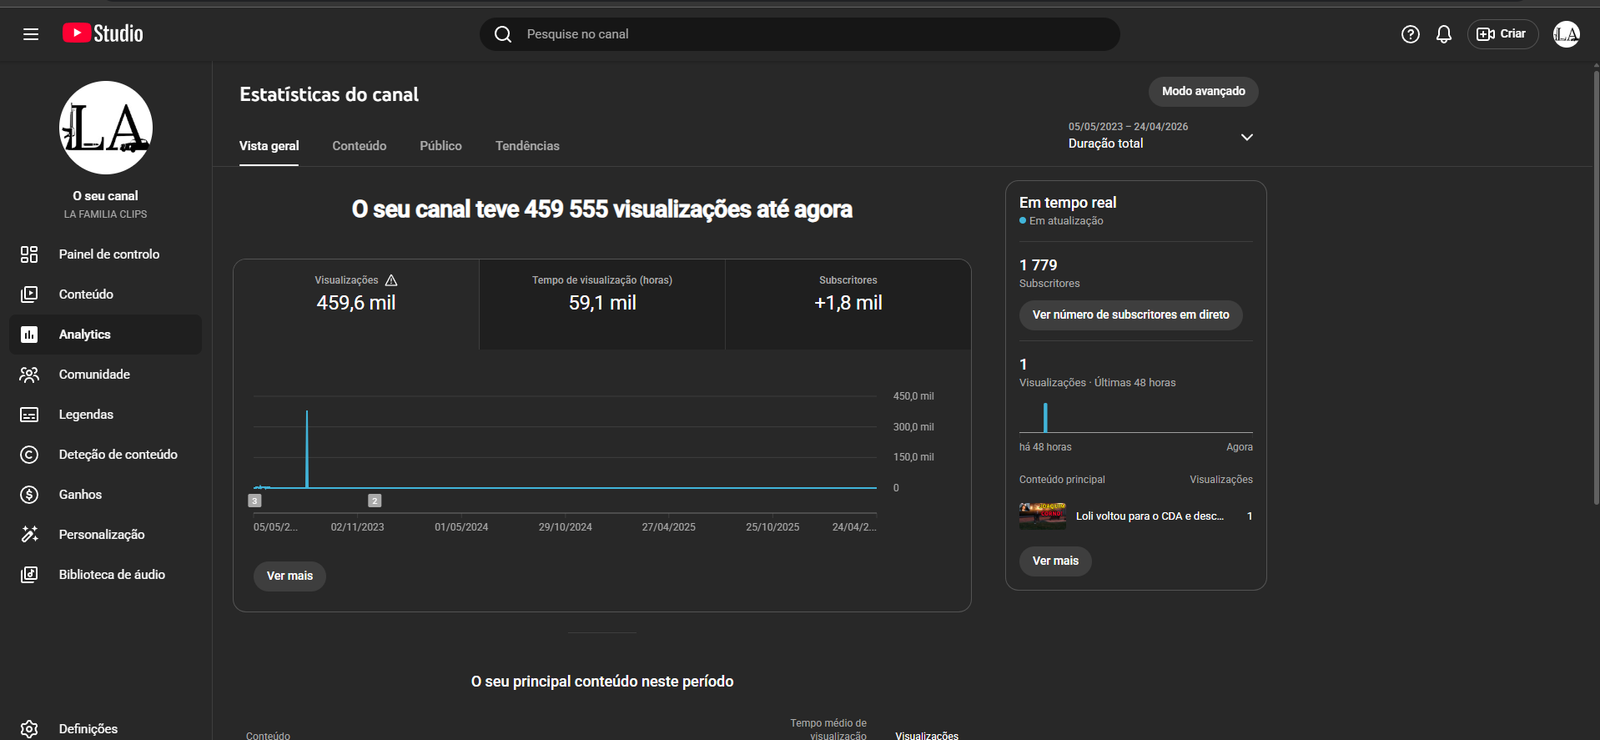1600x740 pixels.
Task: Click the YouTube Studio logo
Action: pyautogui.click(x=103, y=33)
